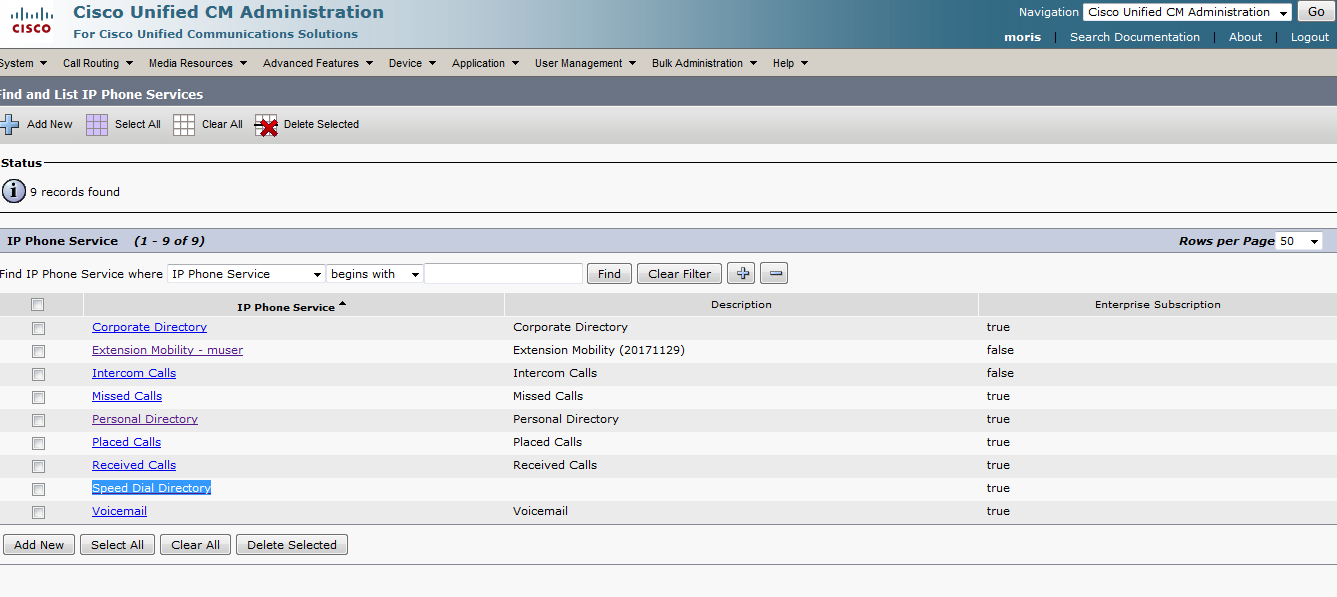
Task: Check the Corporate Directory row checkbox
Action: coord(38,328)
